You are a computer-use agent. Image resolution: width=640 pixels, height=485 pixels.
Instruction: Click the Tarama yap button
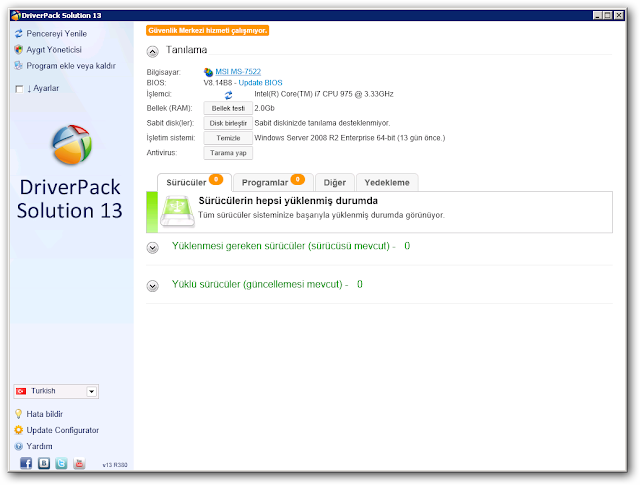point(228,153)
